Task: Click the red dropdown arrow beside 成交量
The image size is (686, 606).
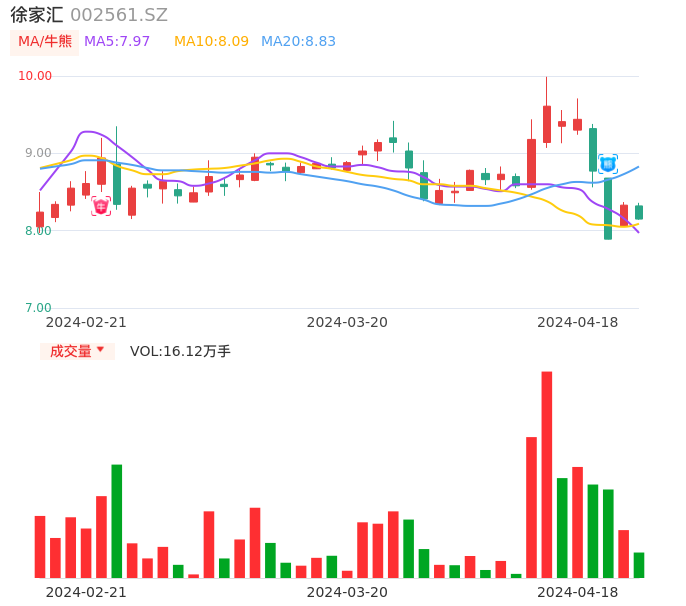Action: coord(100,350)
